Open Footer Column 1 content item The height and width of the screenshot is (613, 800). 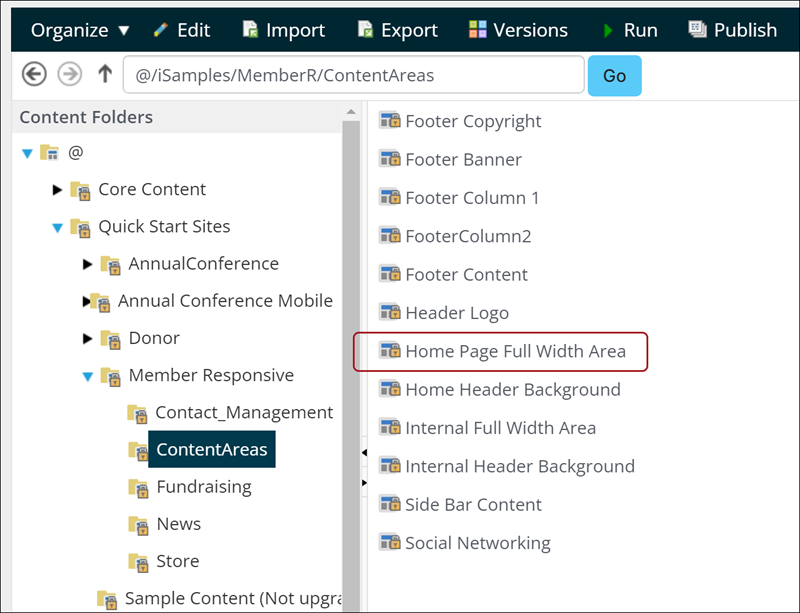click(472, 198)
